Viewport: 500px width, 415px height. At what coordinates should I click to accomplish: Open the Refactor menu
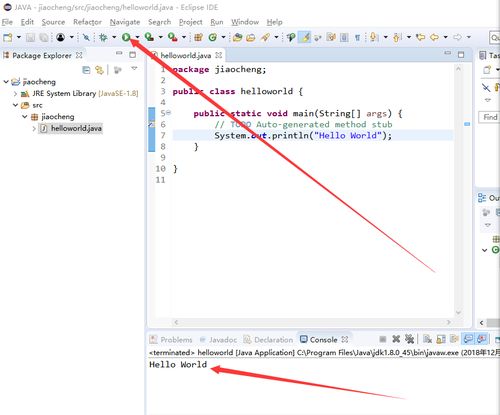pyautogui.click(x=87, y=22)
